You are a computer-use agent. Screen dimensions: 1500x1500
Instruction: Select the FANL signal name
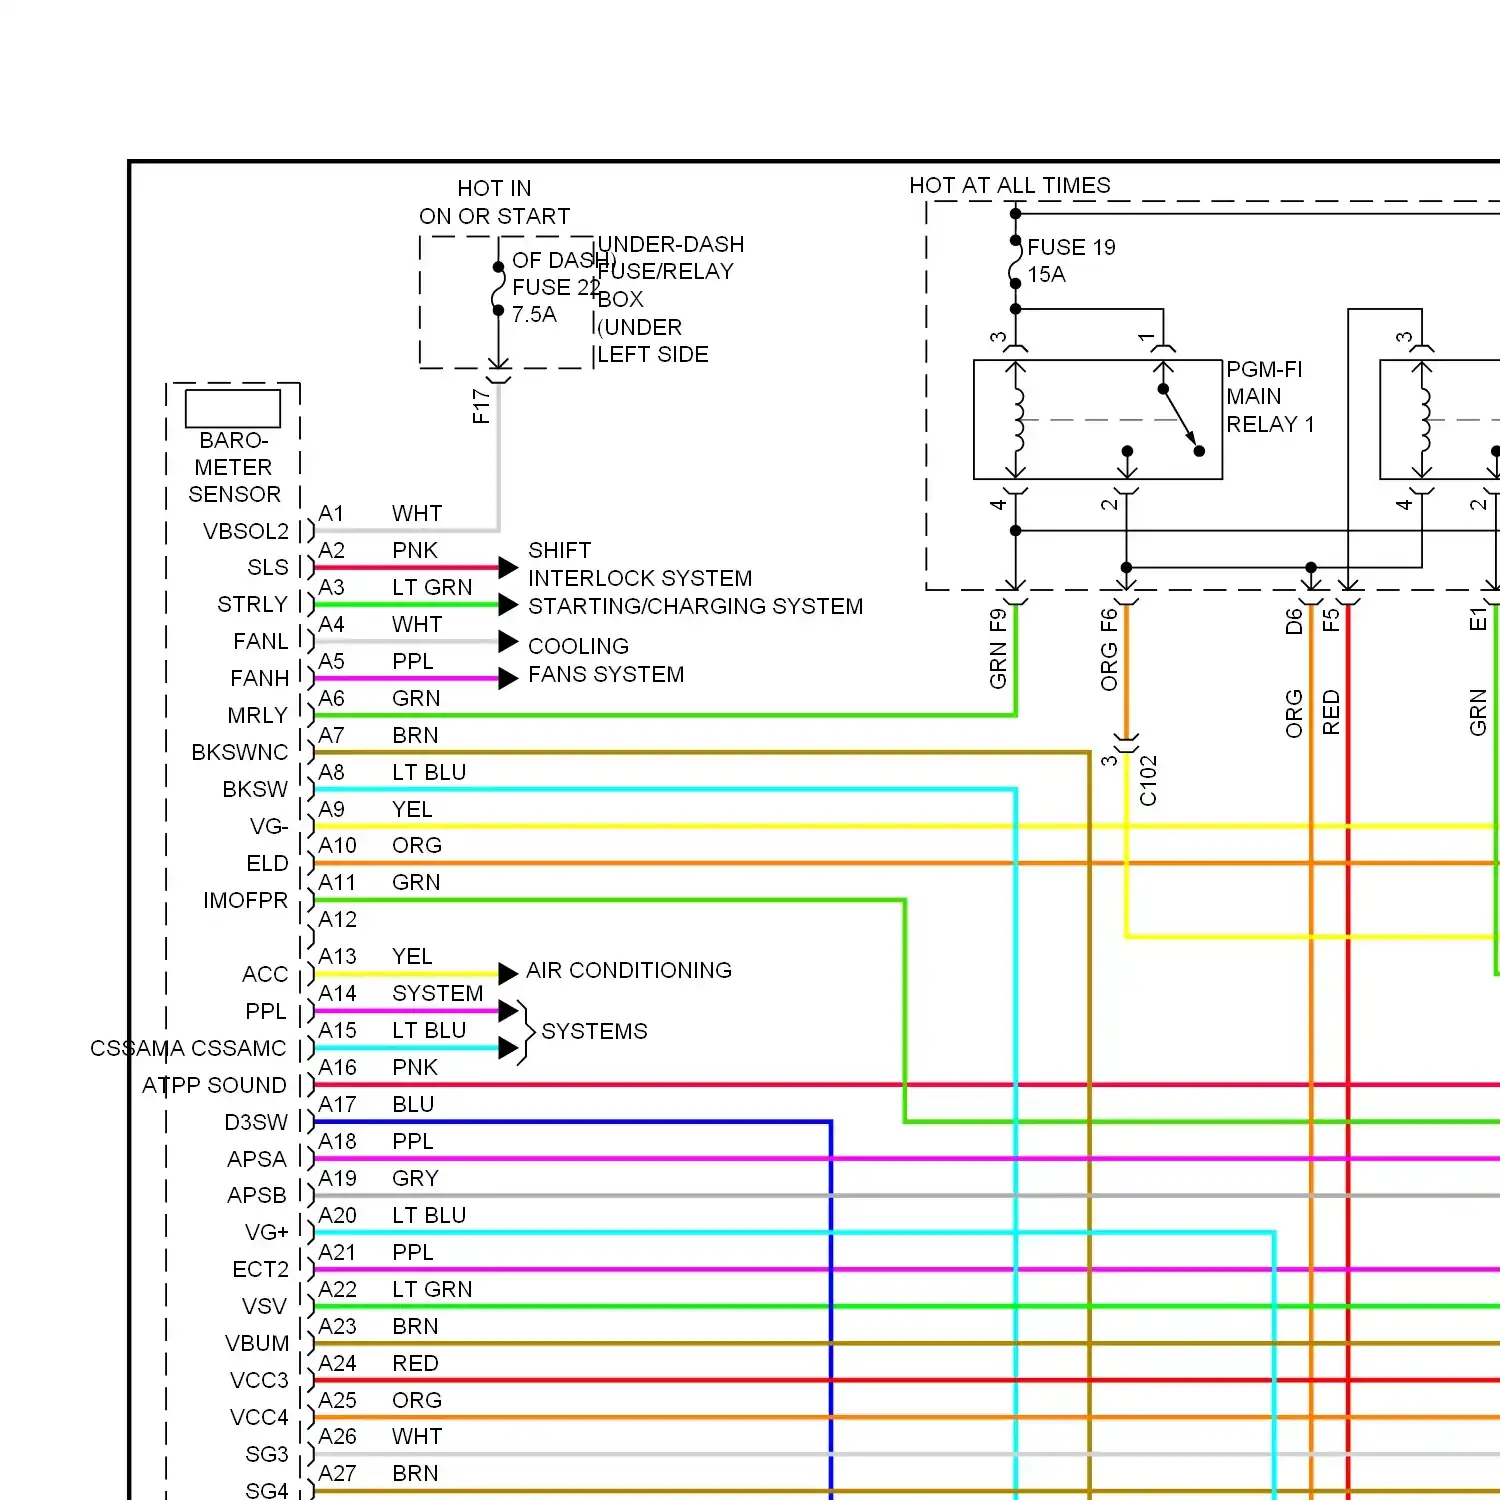(261, 641)
